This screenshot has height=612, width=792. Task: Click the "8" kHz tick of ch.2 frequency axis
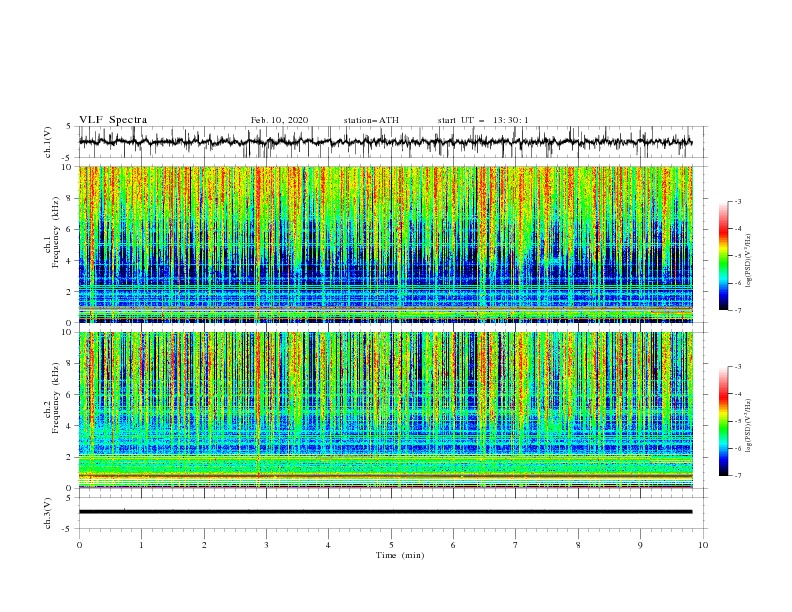click(x=71, y=364)
